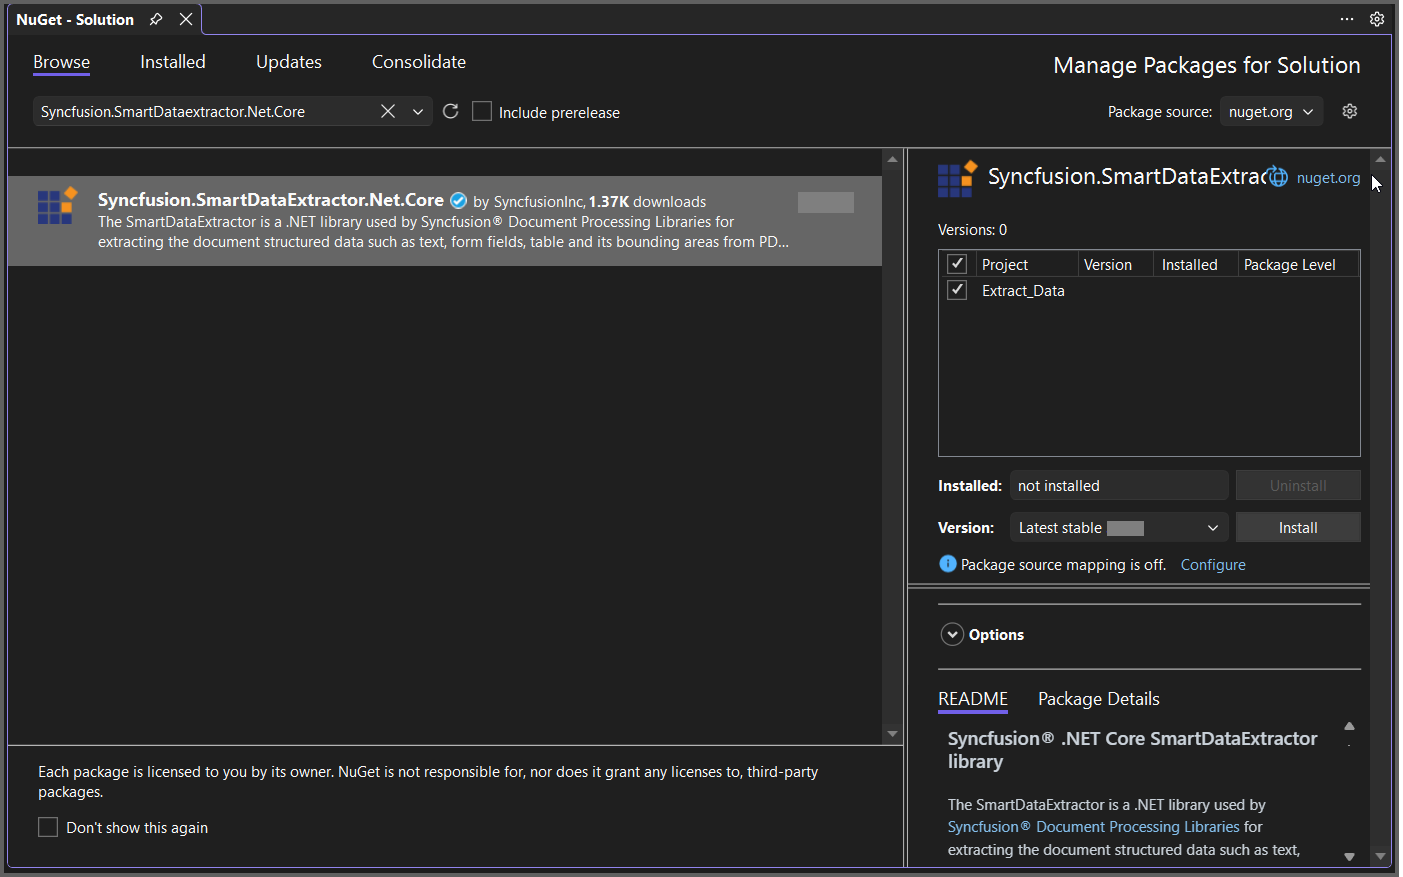The image size is (1403, 877).
Task: Close the NuGet - Solution tab
Action: click(x=186, y=19)
